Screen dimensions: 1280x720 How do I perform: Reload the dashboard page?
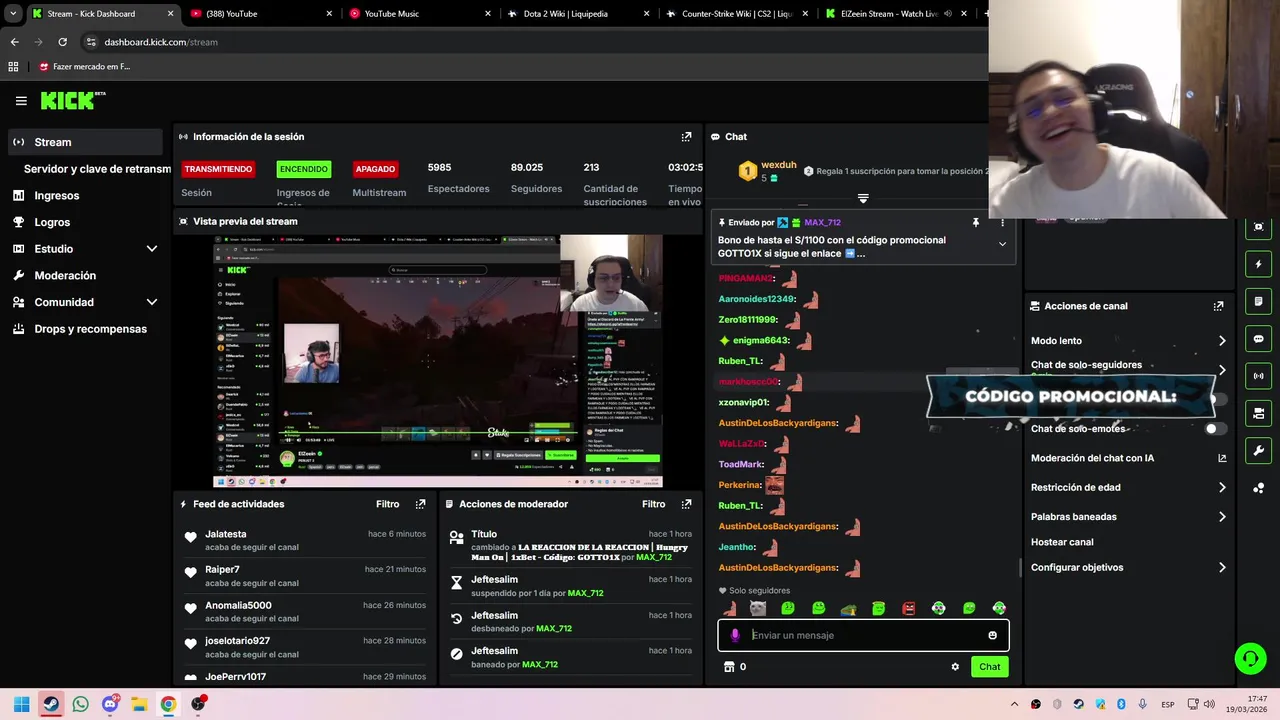[62, 42]
